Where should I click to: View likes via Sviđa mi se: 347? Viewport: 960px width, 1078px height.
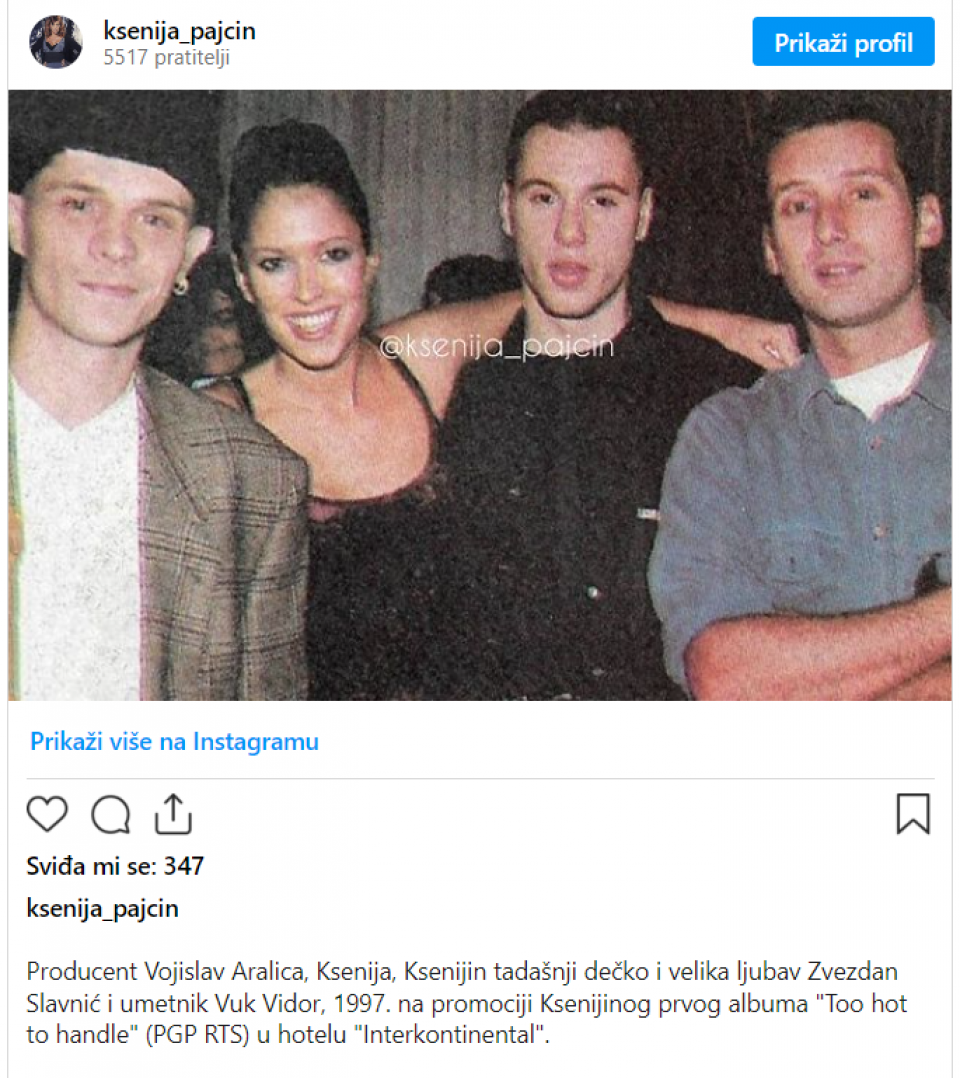click(115, 866)
